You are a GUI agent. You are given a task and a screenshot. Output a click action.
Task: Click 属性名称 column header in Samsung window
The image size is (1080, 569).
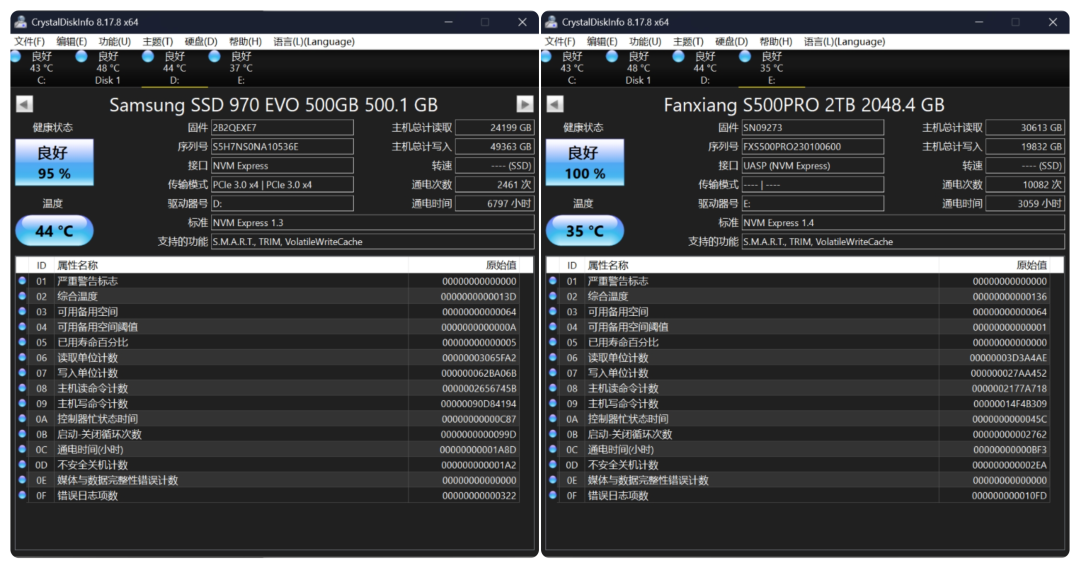click(x=231, y=265)
